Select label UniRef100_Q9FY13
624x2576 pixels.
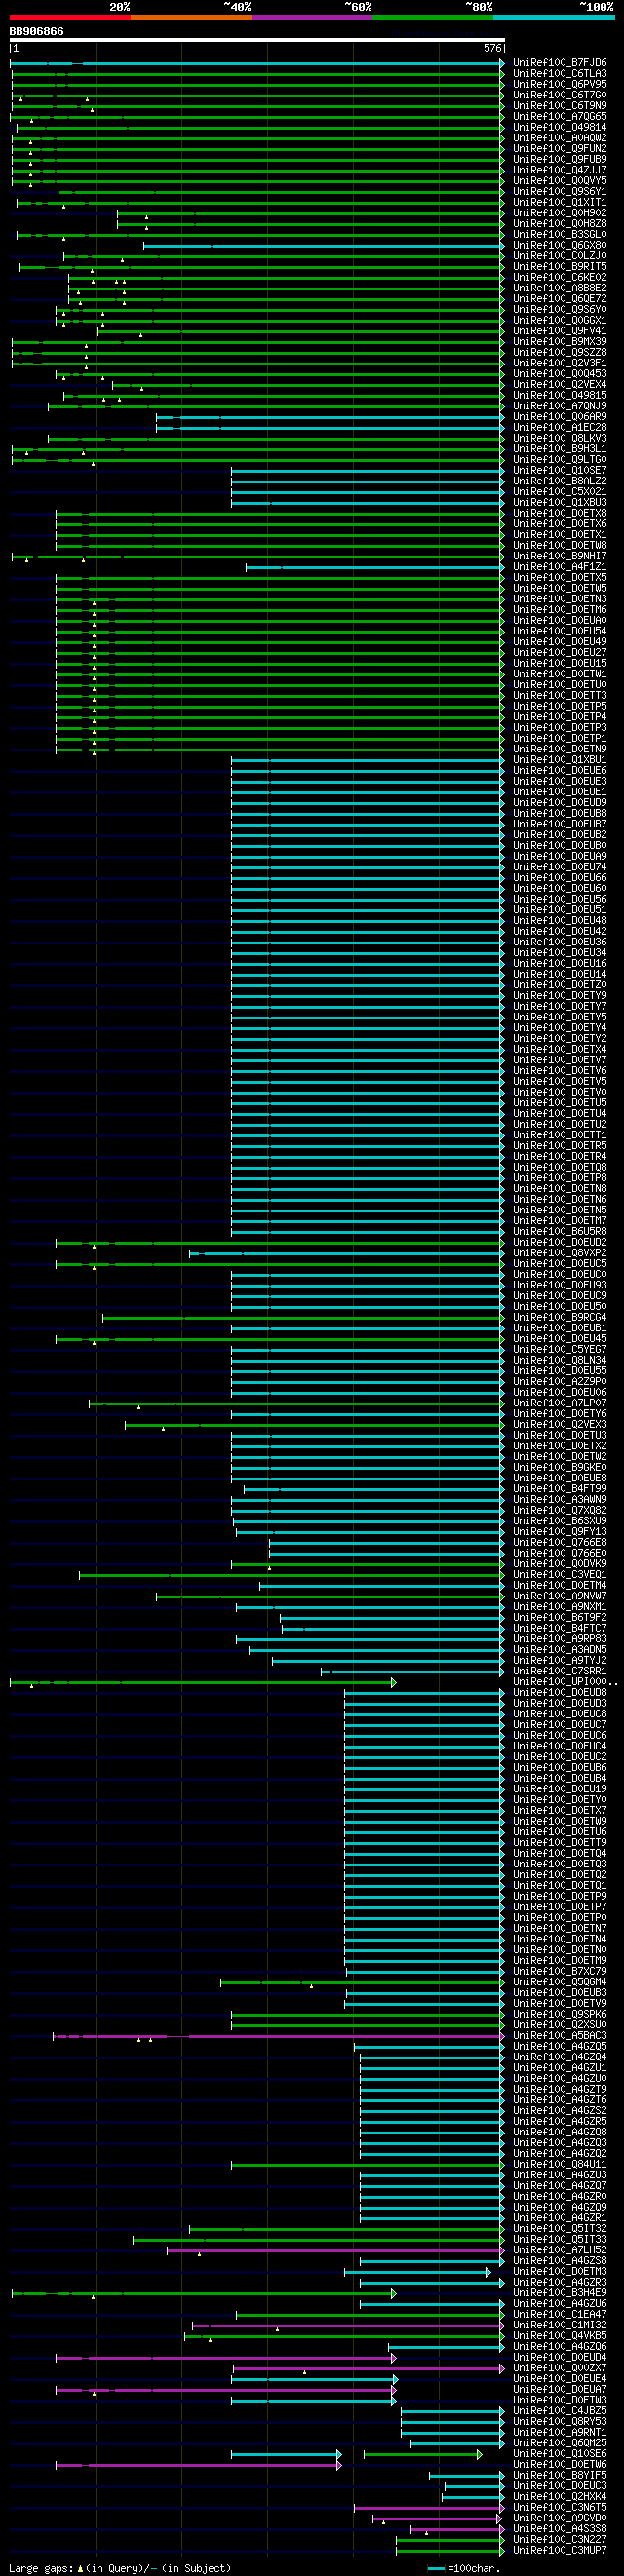[560, 1532]
